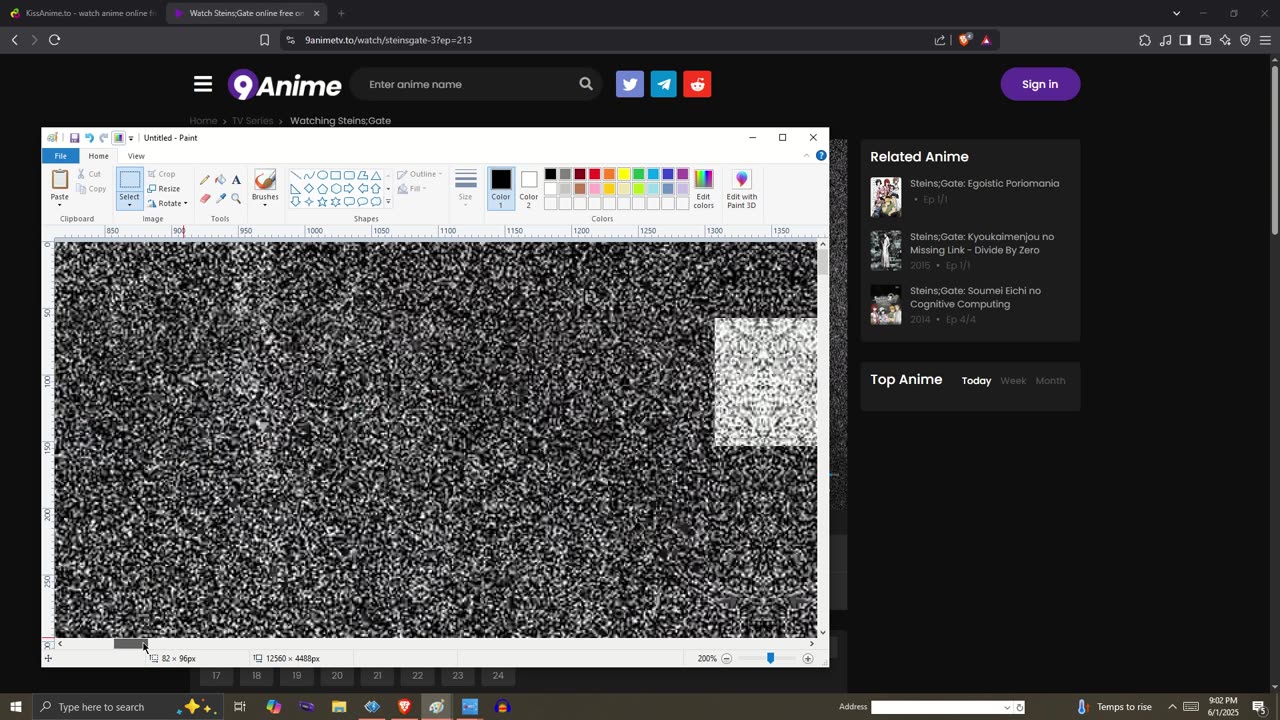Select the Rectangle shape in Shapes gallery
This screenshot has width=1280, height=720.
click(x=335, y=175)
